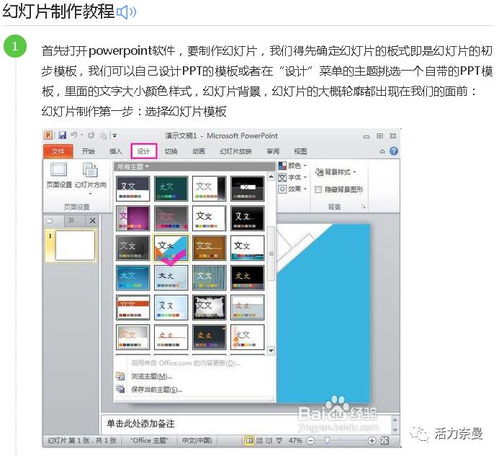This screenshot has height=456, width=499.
Task: Switch to the 插入 Insert tab
Action: [116, 151]
